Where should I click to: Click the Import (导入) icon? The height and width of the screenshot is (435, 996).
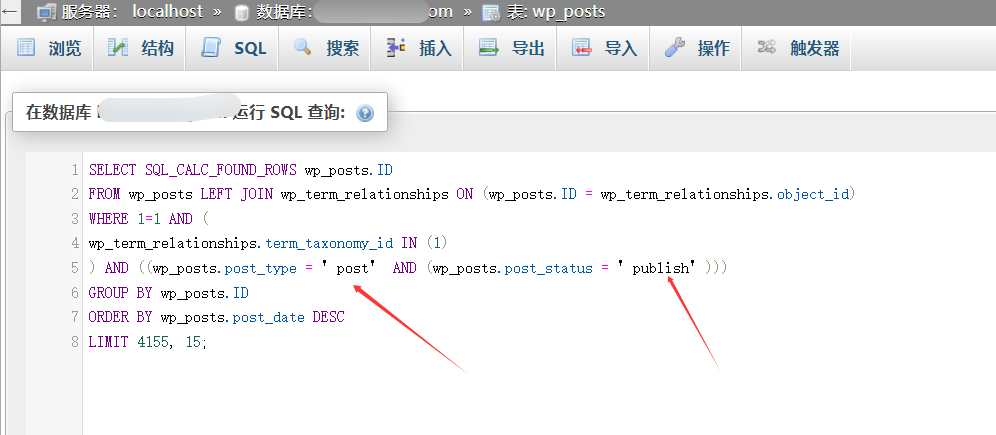[x=581, y=47]
